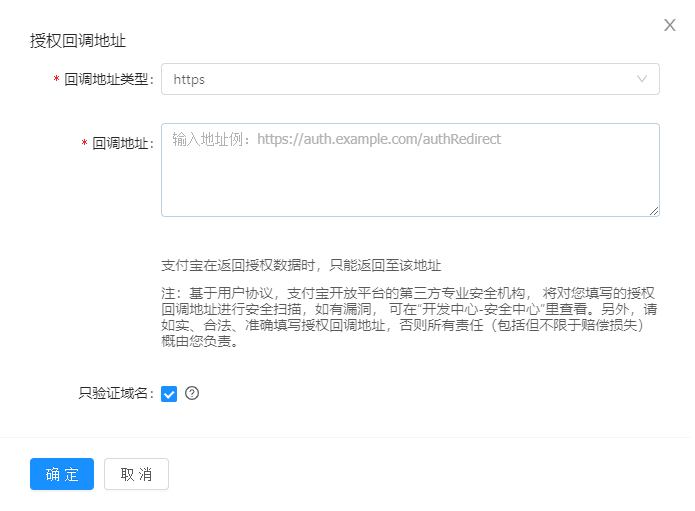Focus the 回调地址 text area
The image size is (695, 511).
coord(410,170)
